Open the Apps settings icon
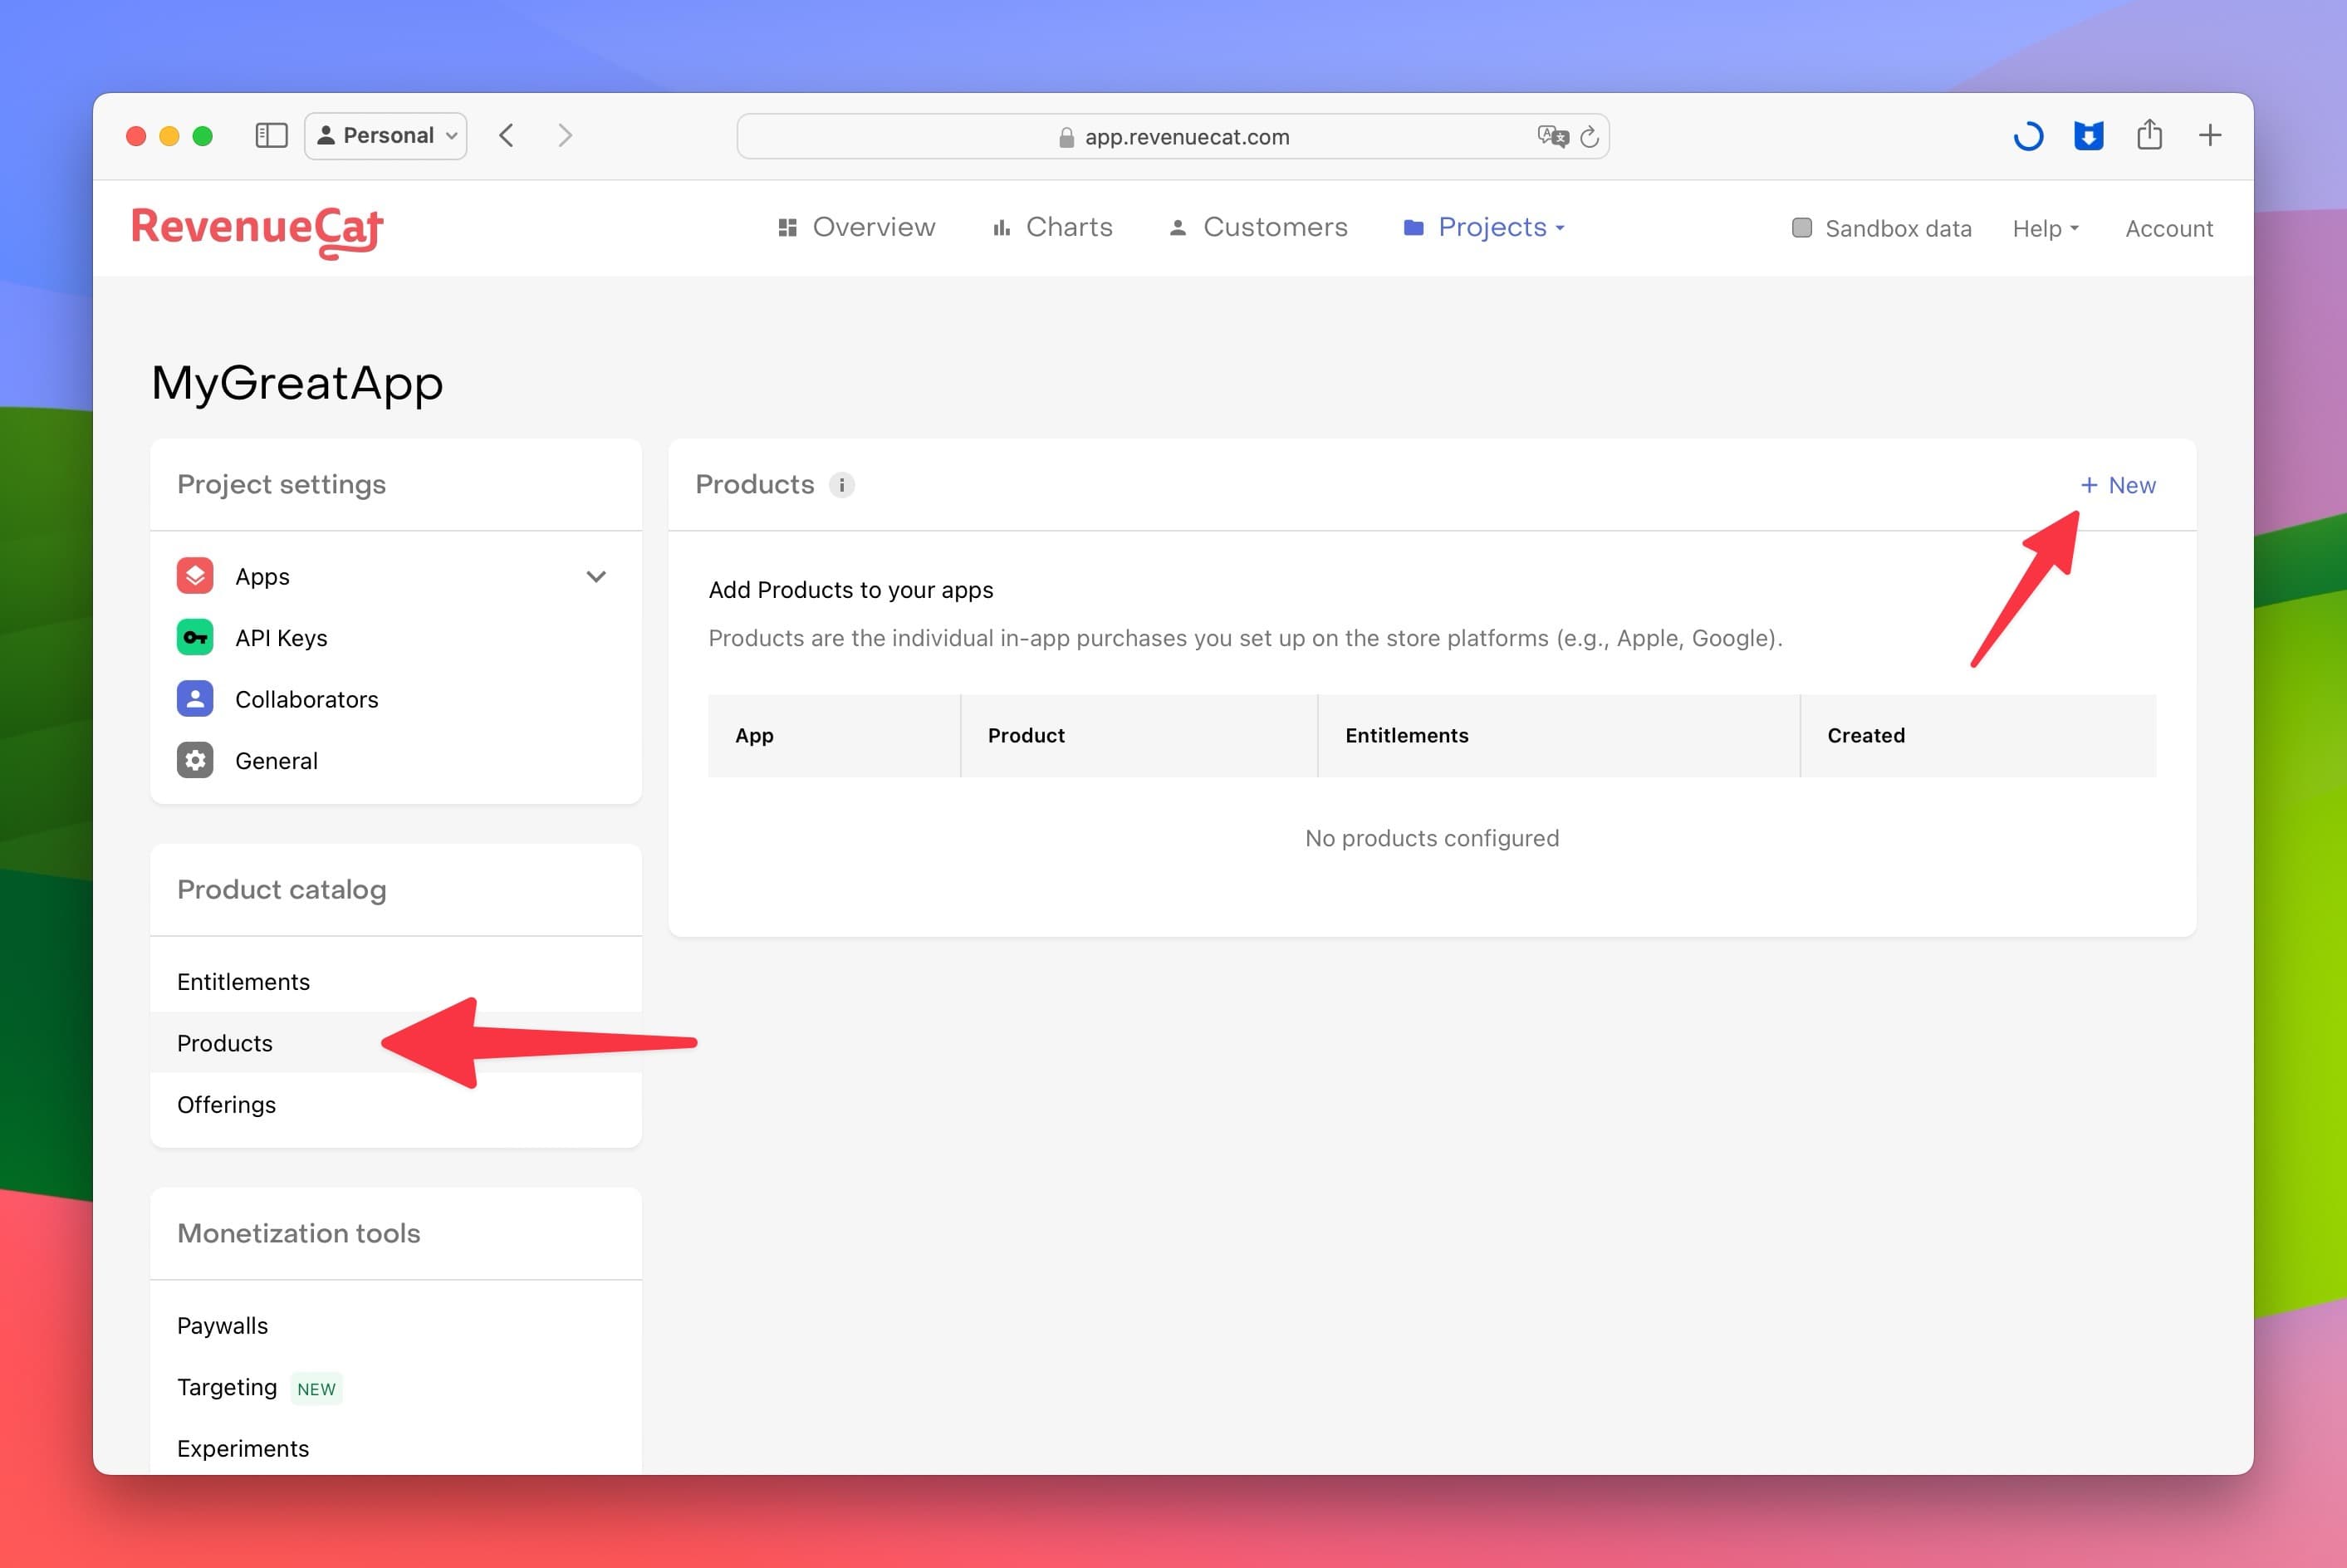The image size is (2347, 1568). point(194,576)
